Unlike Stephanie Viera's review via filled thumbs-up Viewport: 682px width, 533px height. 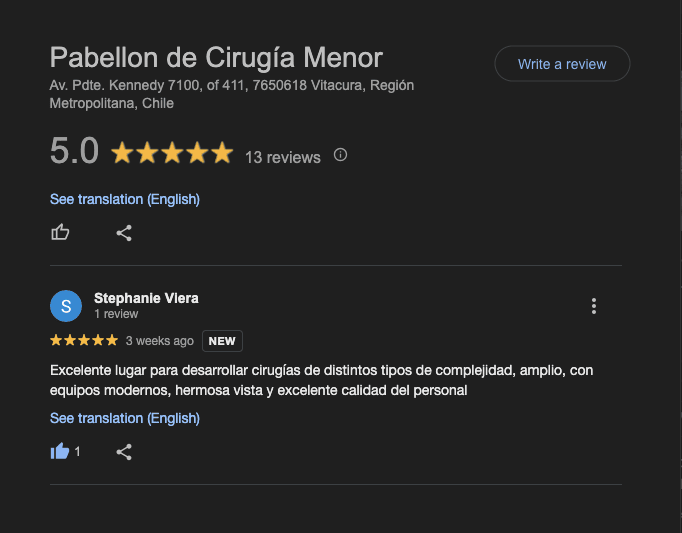click(60, 451)
